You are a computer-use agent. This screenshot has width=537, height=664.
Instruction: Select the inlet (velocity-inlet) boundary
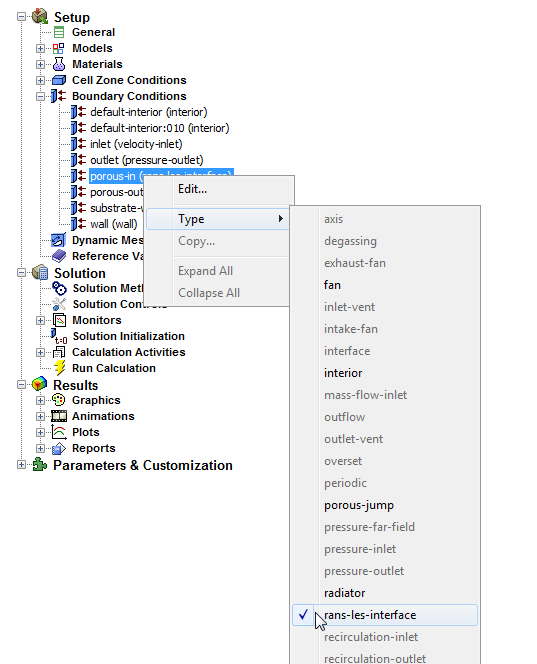(x=136, y=144)
